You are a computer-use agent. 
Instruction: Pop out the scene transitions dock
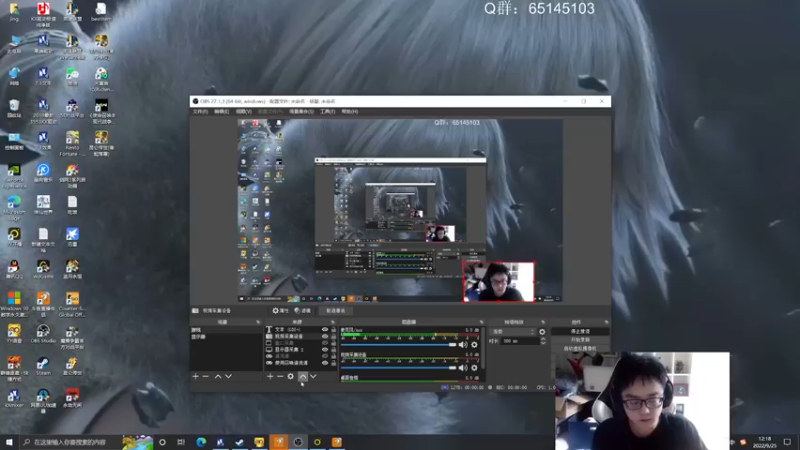pyautogui.click(x=543, y=322)
